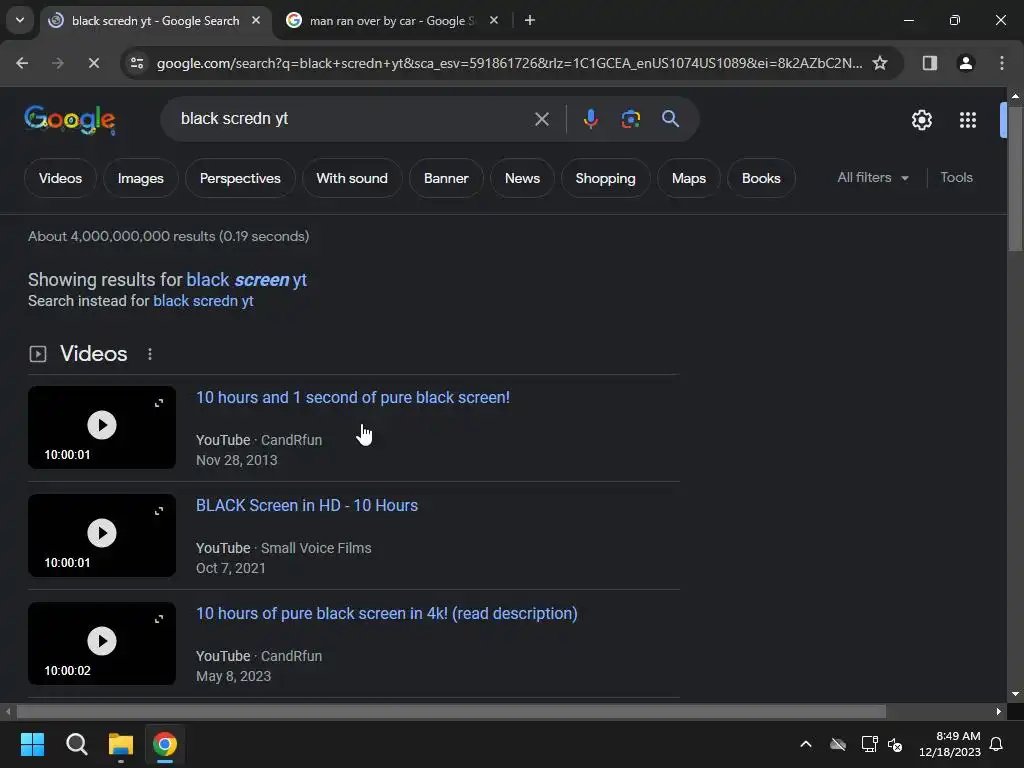Filter results by Shopping
The image size is (1024, 768).
pyautogui.click(x=605, y=178)
